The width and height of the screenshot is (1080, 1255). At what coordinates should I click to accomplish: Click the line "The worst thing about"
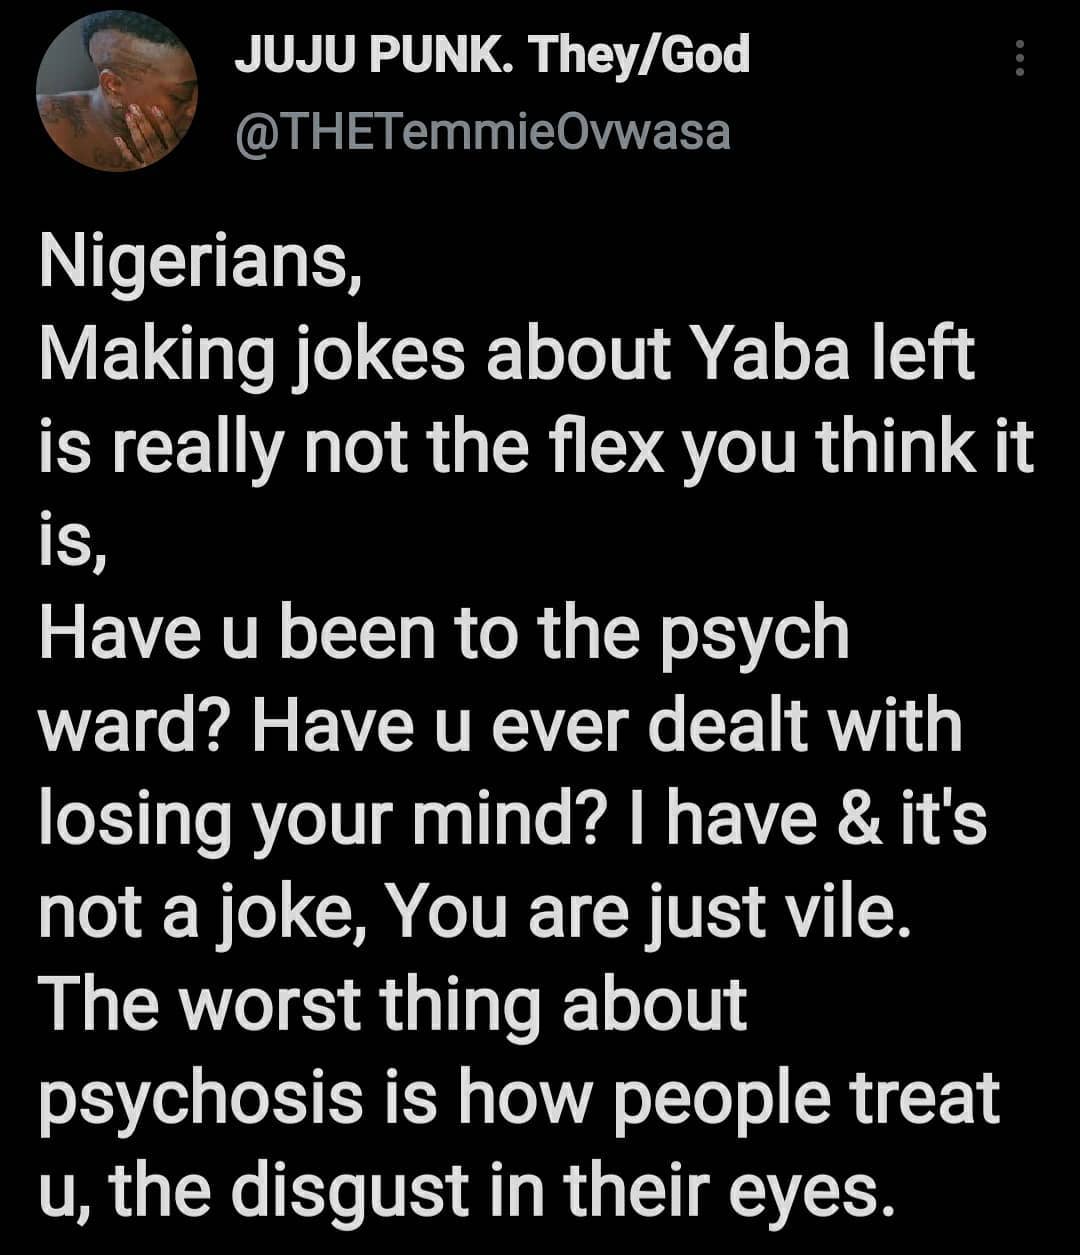[393, 1001]
